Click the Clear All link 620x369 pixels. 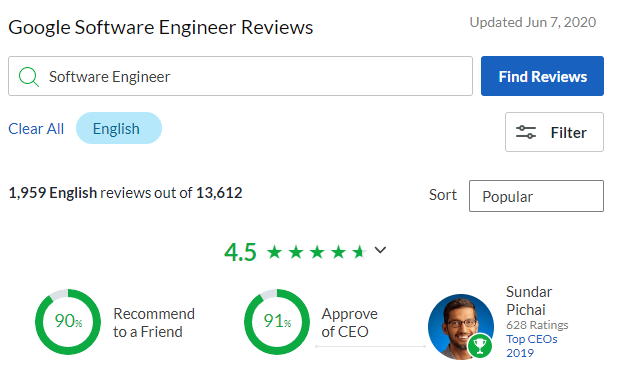pyautogui.click(x=36, y=129)
